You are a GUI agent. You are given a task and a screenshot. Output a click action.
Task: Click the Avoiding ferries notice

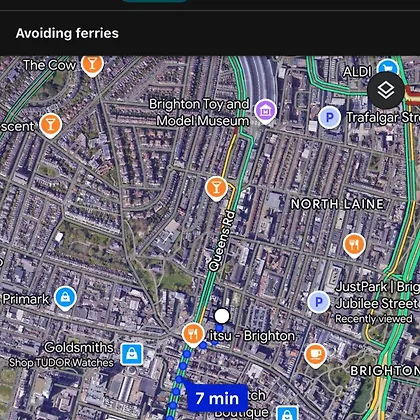point(67,33)
